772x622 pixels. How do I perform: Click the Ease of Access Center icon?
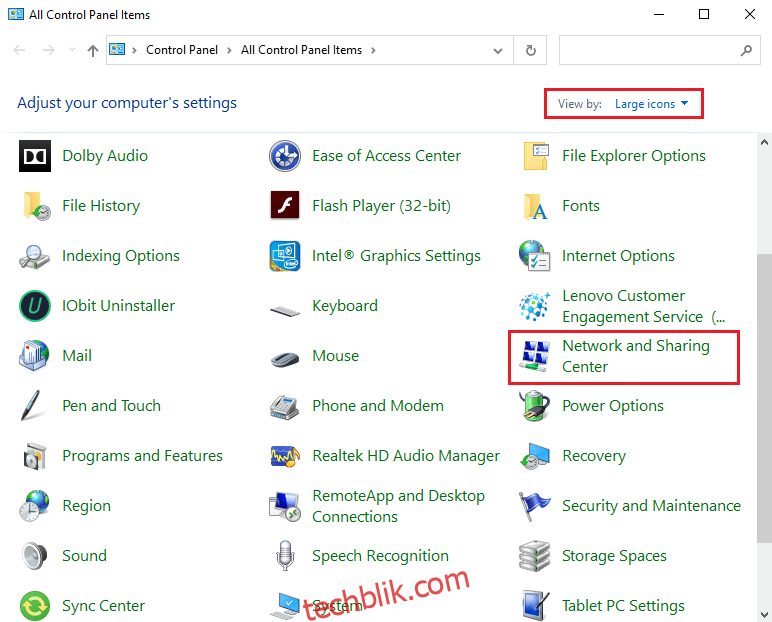285,156
